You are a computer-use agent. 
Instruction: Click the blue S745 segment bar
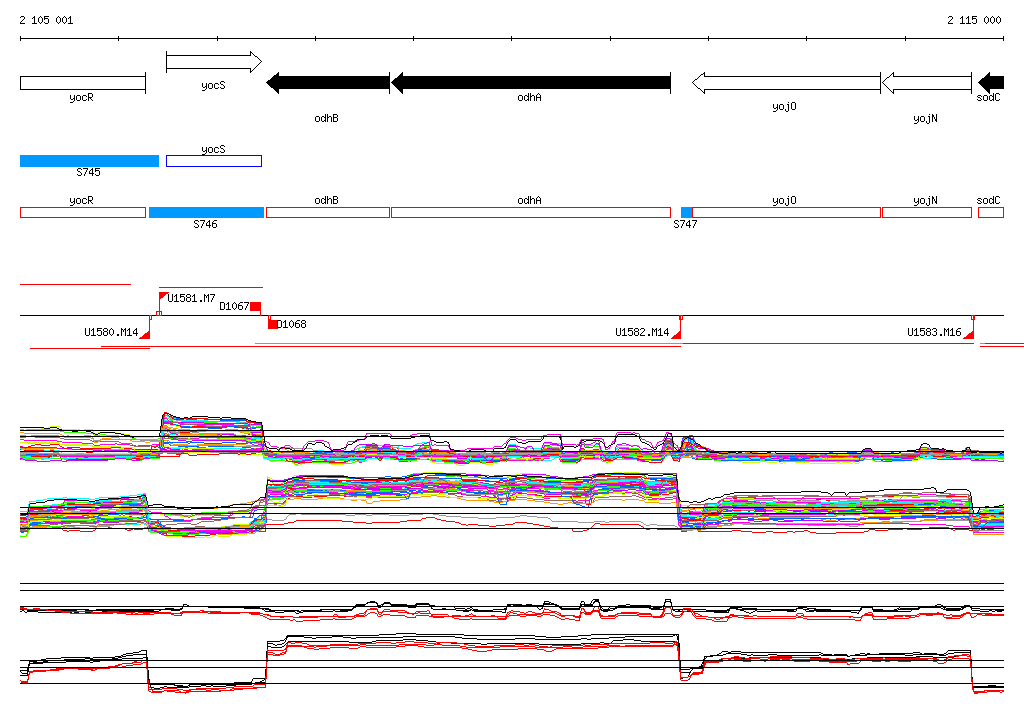(x=89, y=161)
